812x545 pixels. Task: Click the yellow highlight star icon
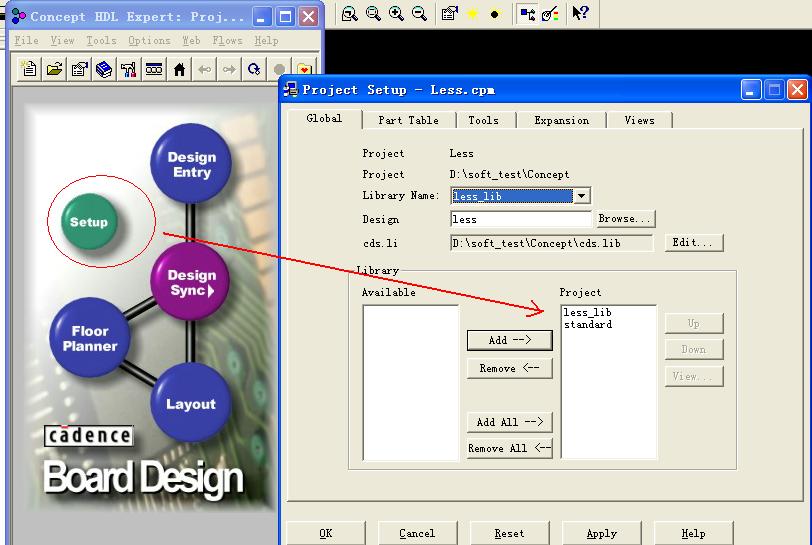472,13
